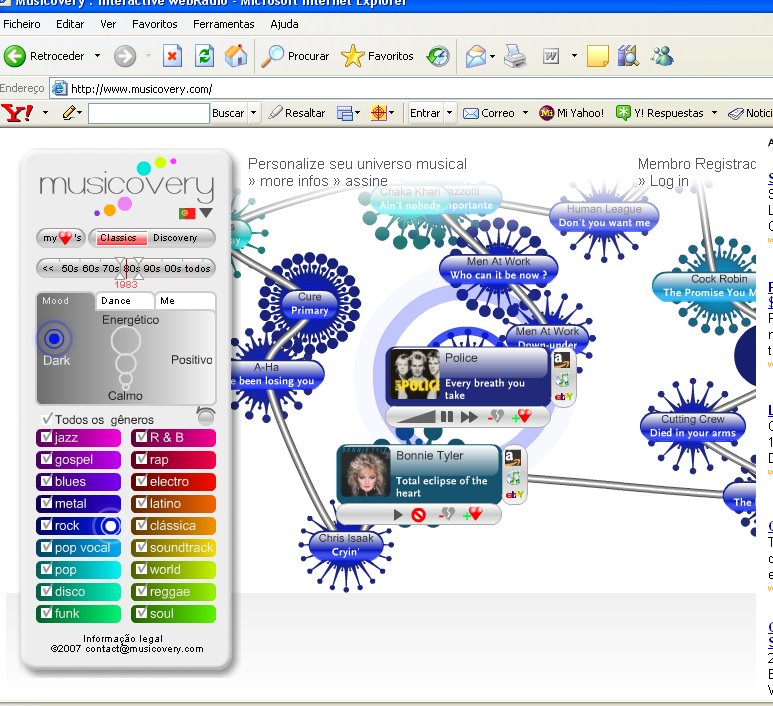The width and height of the screenshot is (773, 706).
Task: Click Amazon icon on Police card
Action: (562, 360)
